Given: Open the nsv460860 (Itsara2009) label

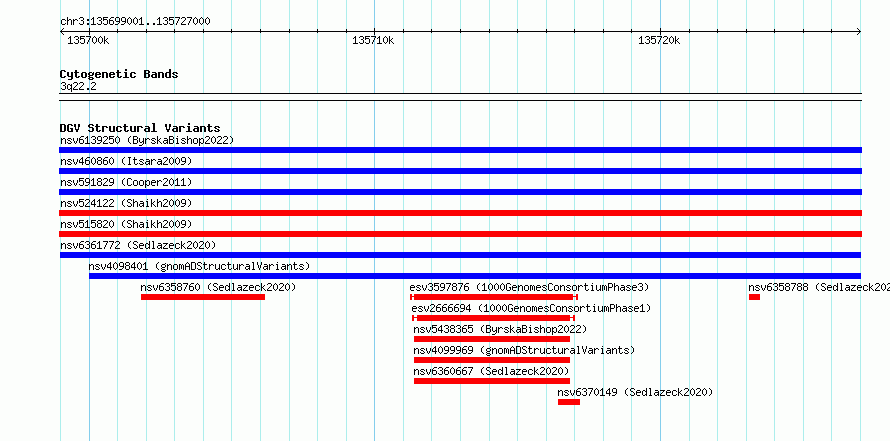Looking at the screenshot, I should 126,161.
